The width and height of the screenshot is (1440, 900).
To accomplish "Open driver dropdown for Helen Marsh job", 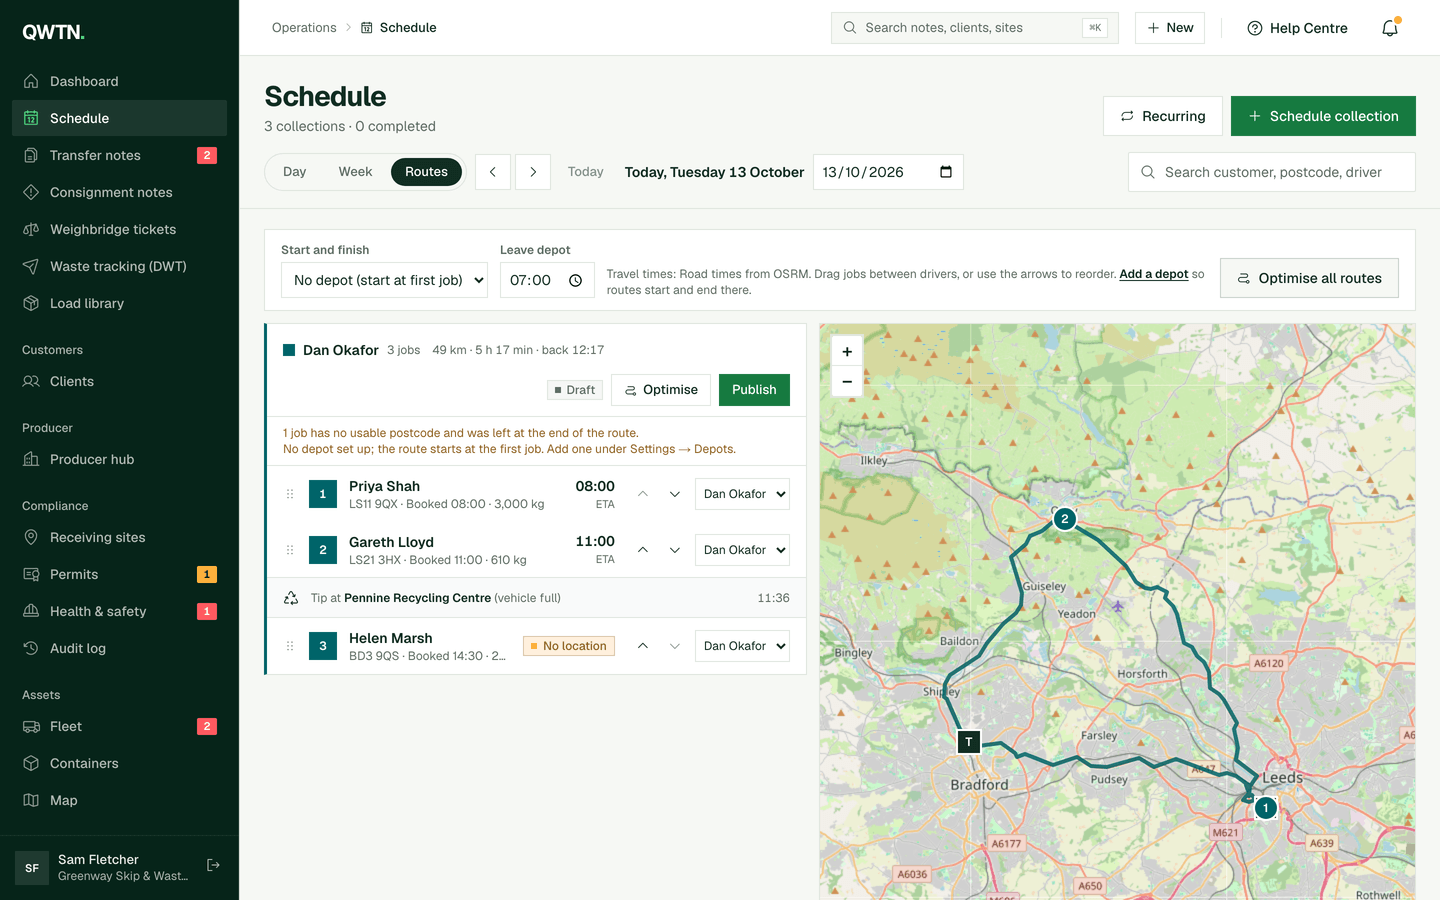I will pos(742,646).
